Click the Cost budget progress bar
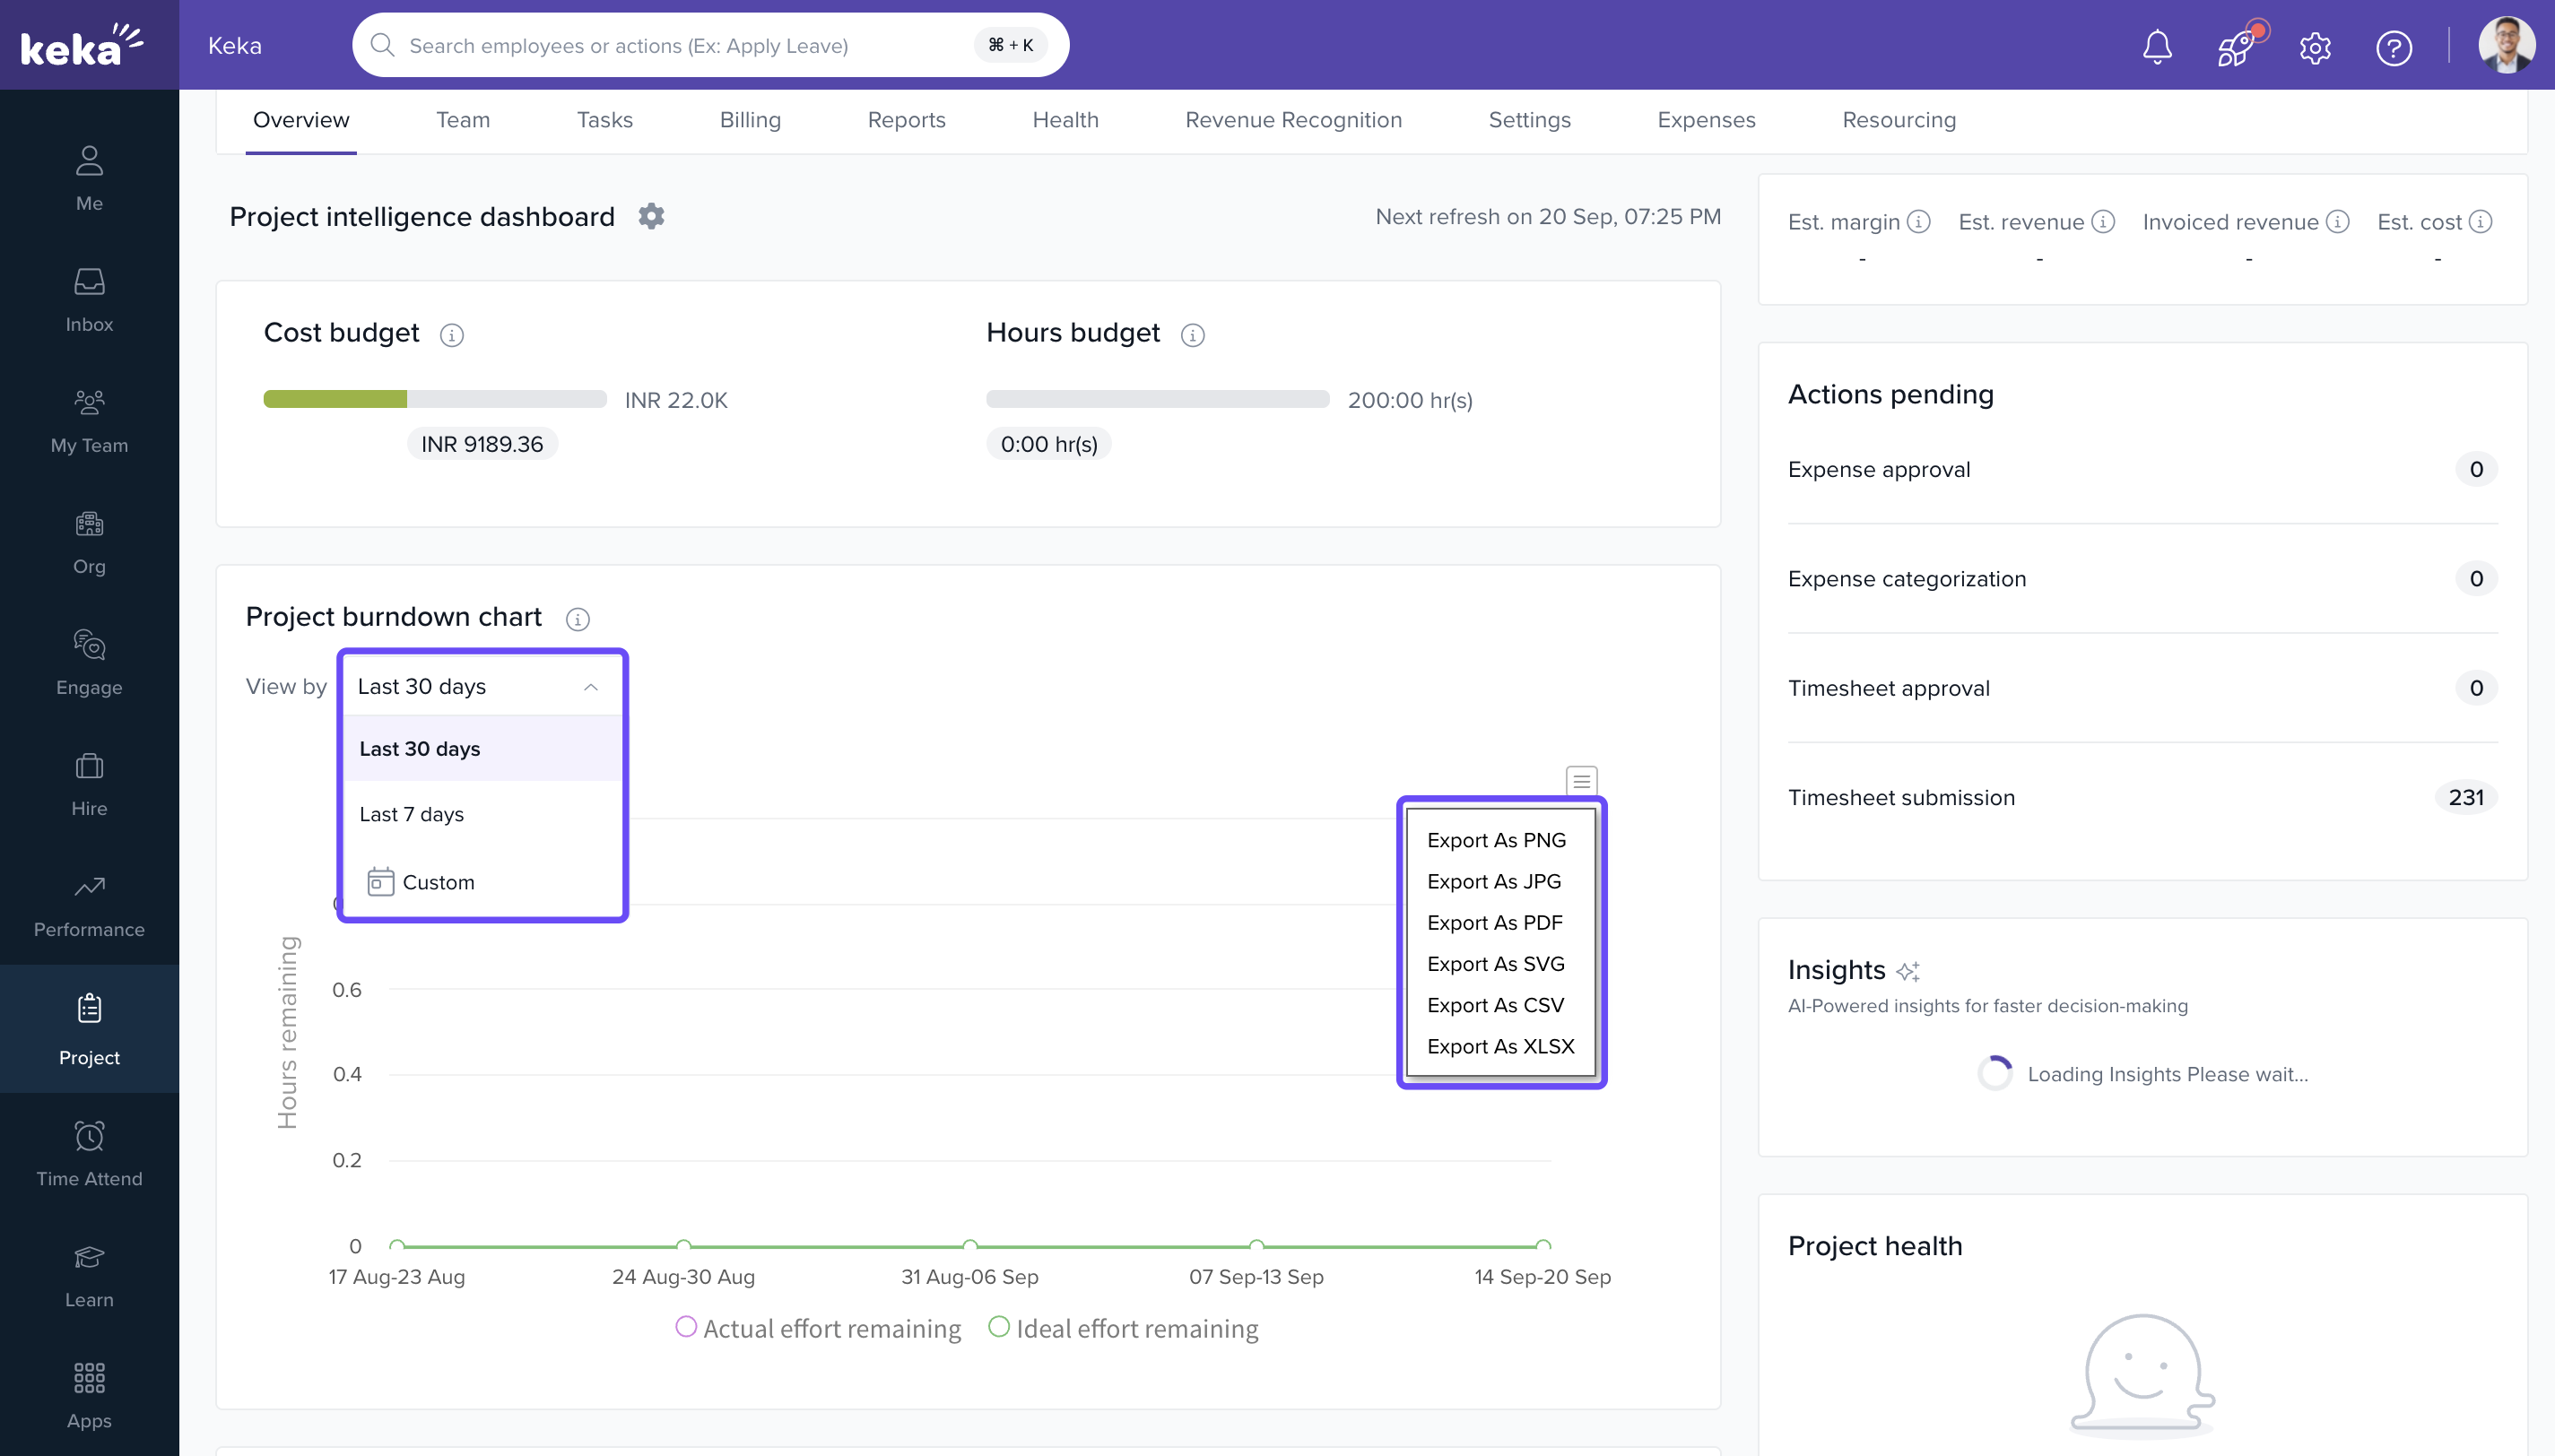 point(434,399)
